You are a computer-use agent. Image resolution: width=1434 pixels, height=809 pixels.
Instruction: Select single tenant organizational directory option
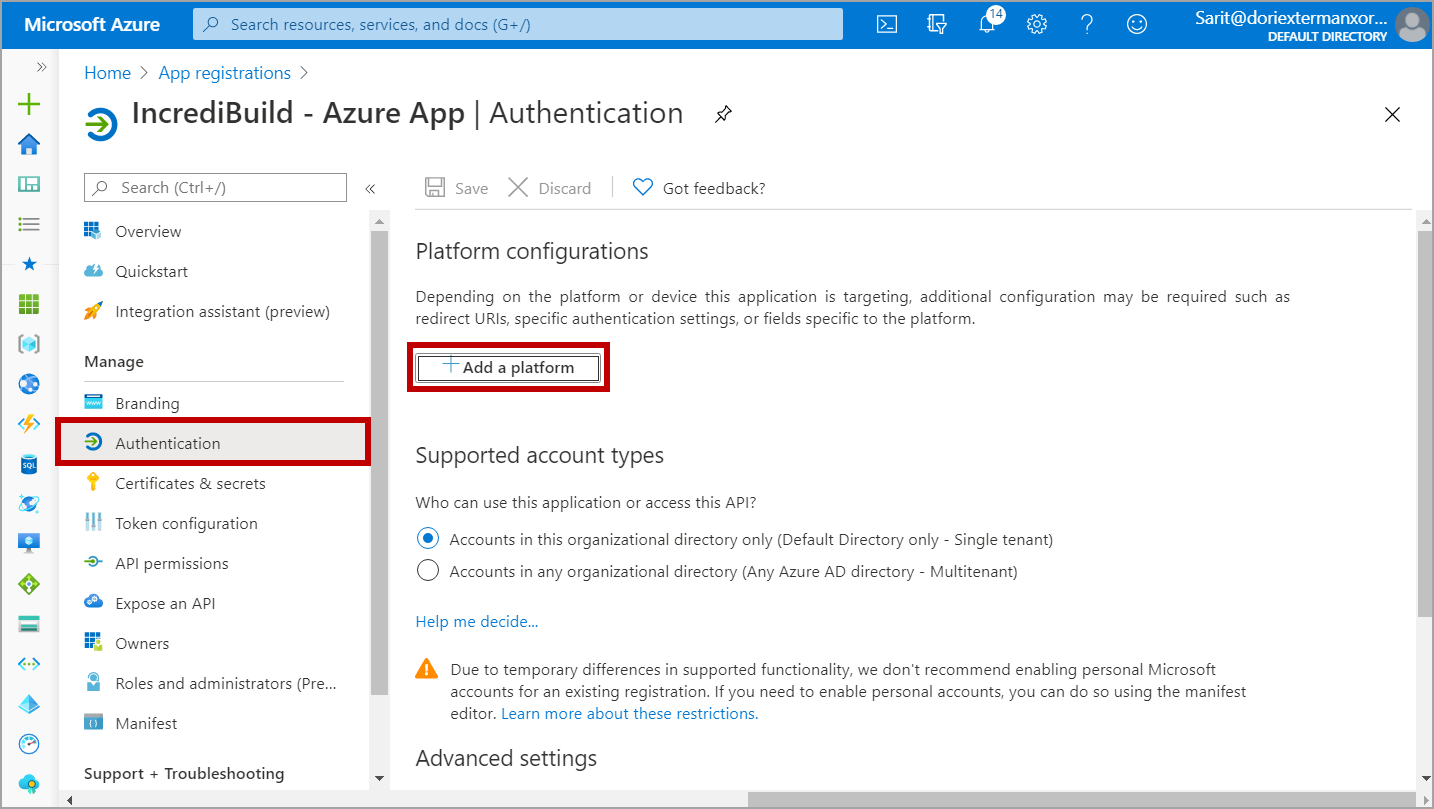pyautogui.click(x=428, y=539)
